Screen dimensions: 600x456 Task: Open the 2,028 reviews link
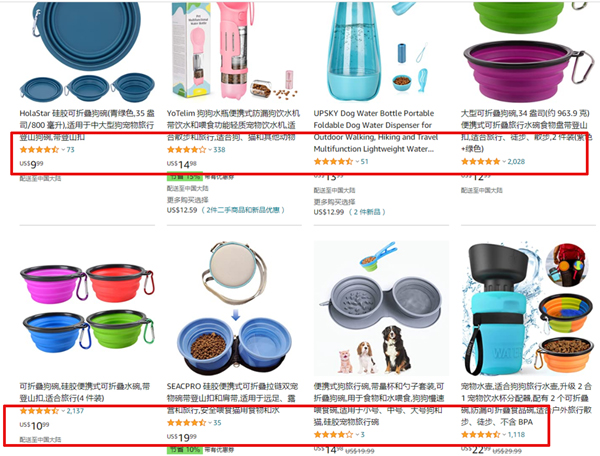coord(516,162)
